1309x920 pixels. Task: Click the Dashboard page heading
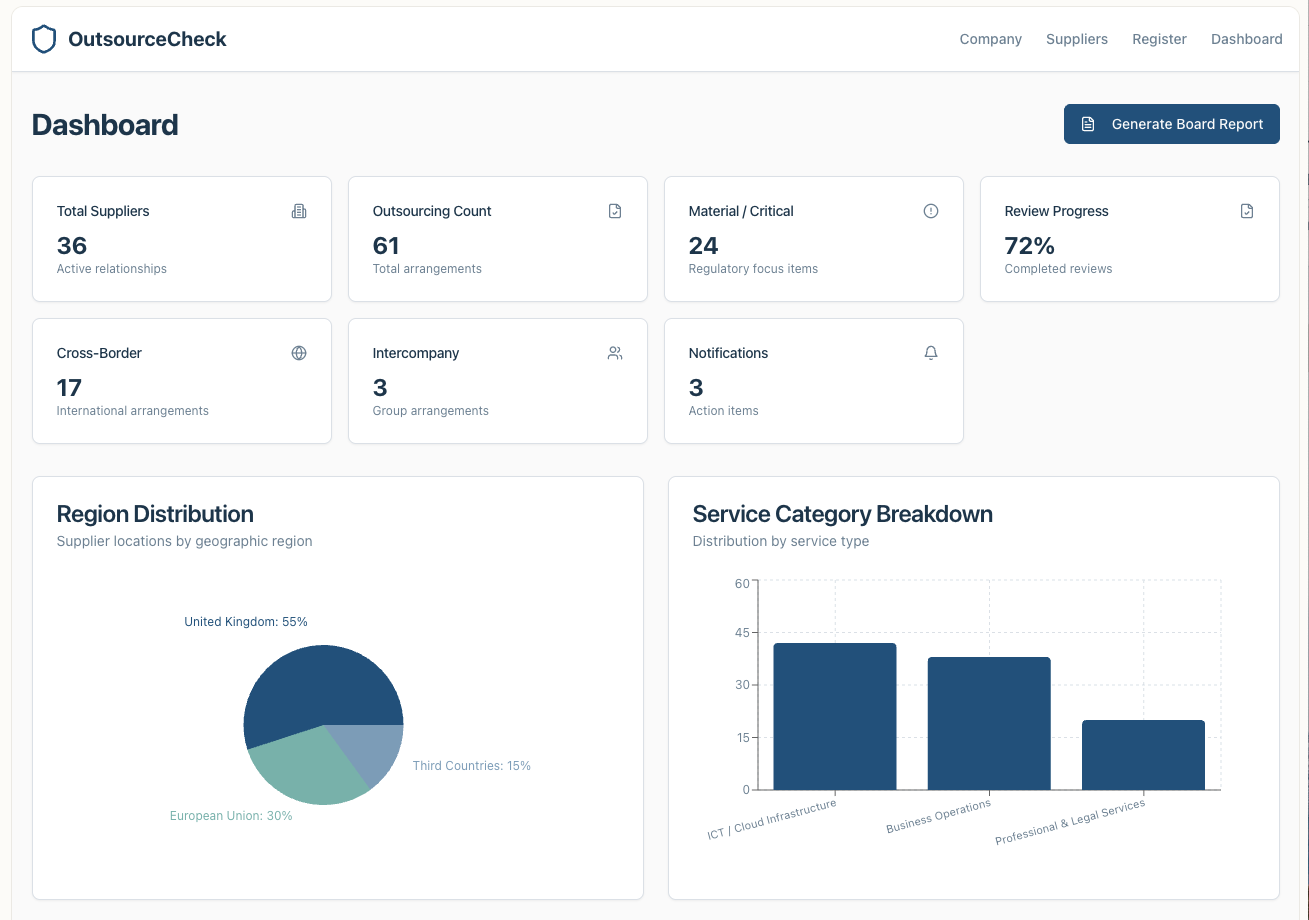click(105, 125)
